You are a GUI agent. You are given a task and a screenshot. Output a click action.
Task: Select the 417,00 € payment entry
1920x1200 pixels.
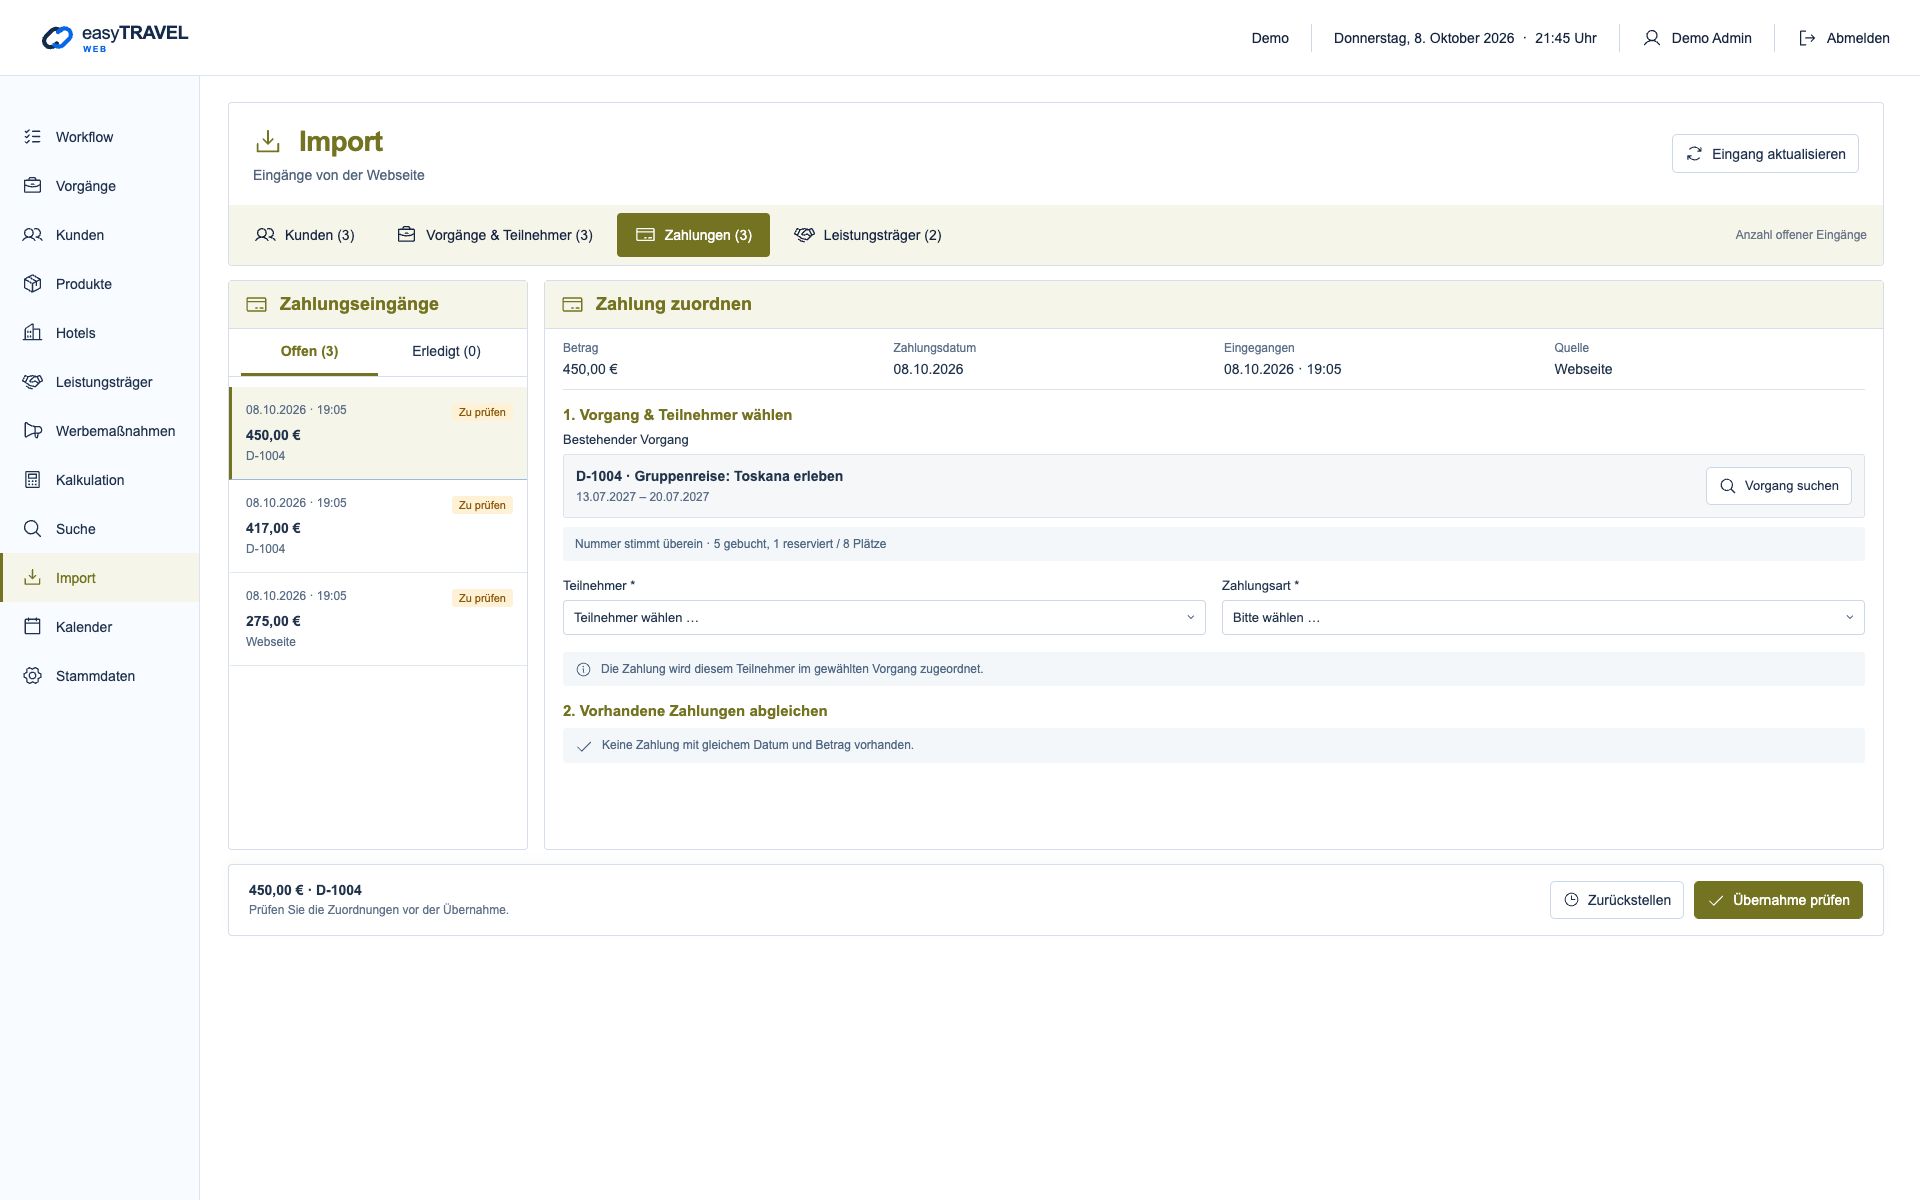378,526
